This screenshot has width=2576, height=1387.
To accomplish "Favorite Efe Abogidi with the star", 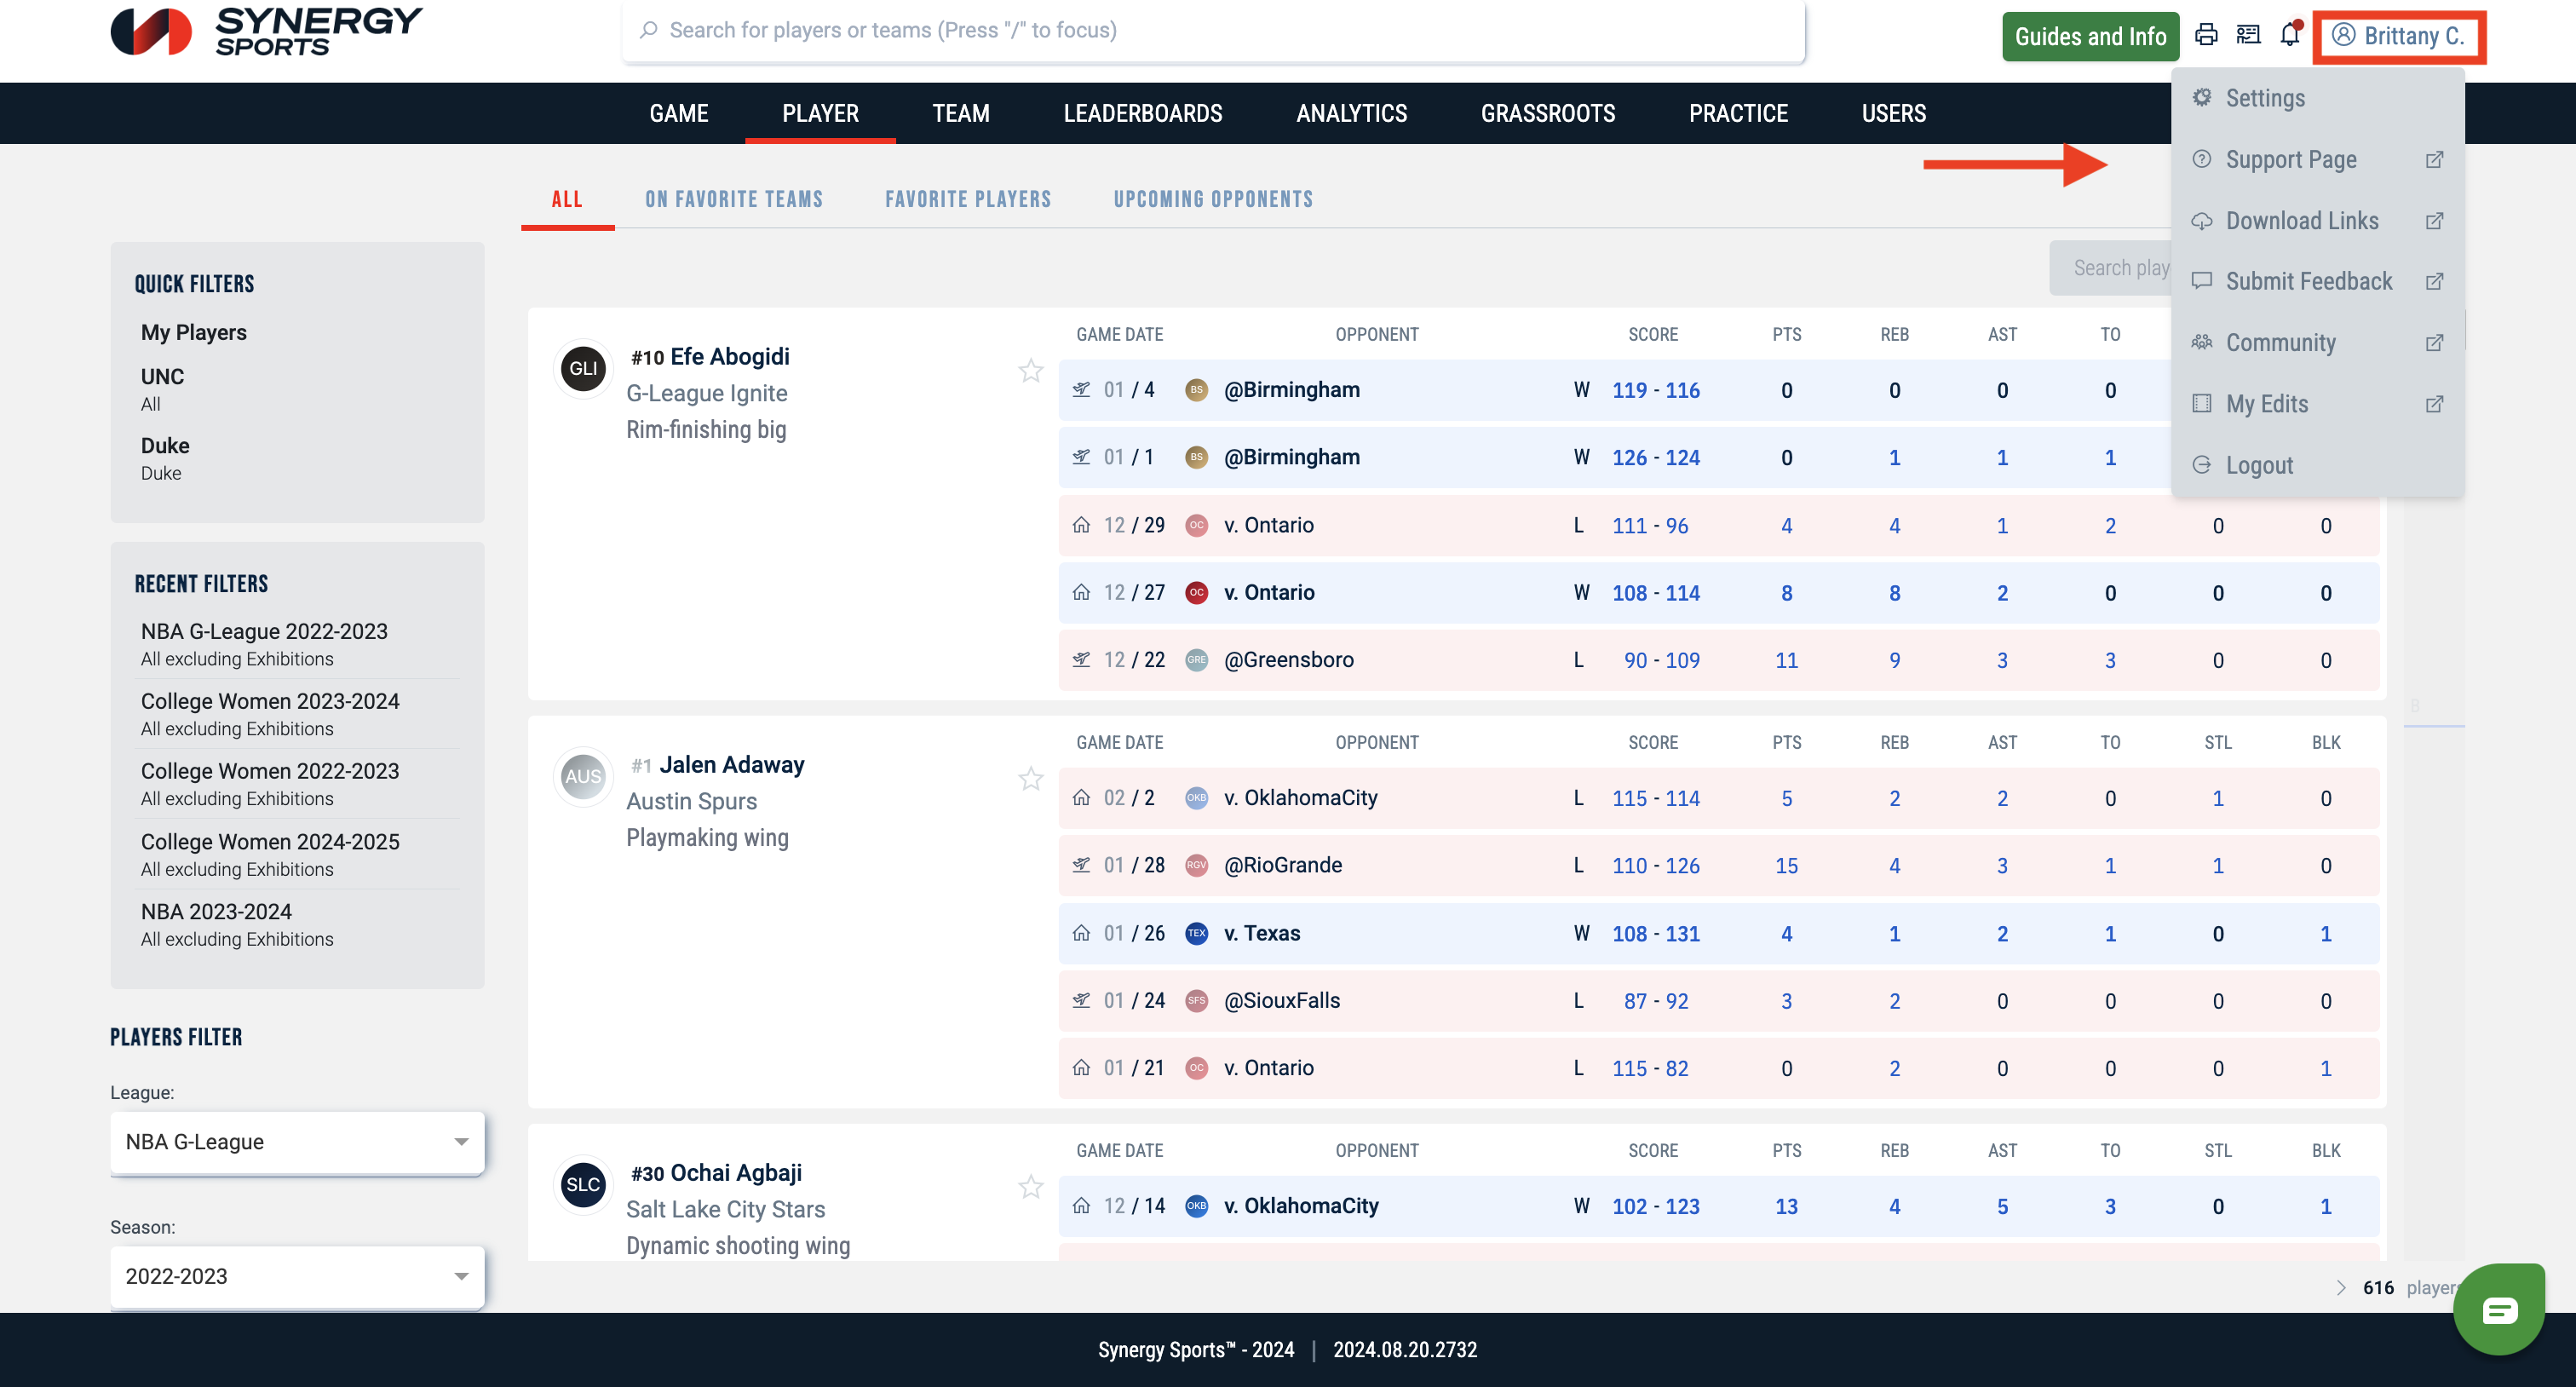I will 1030,370.
